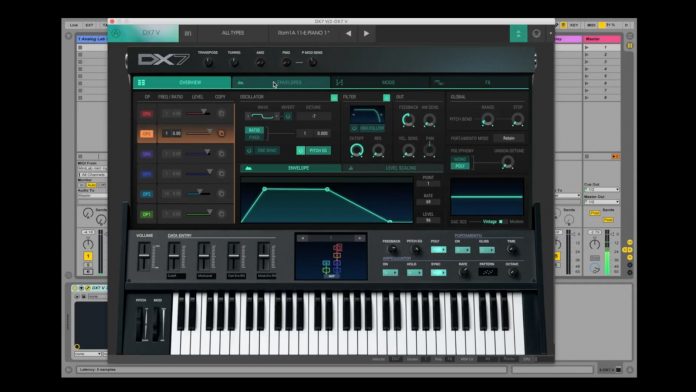Select the Envelope sub-tab
The image size is (696, 392).
tap(291, 168)
